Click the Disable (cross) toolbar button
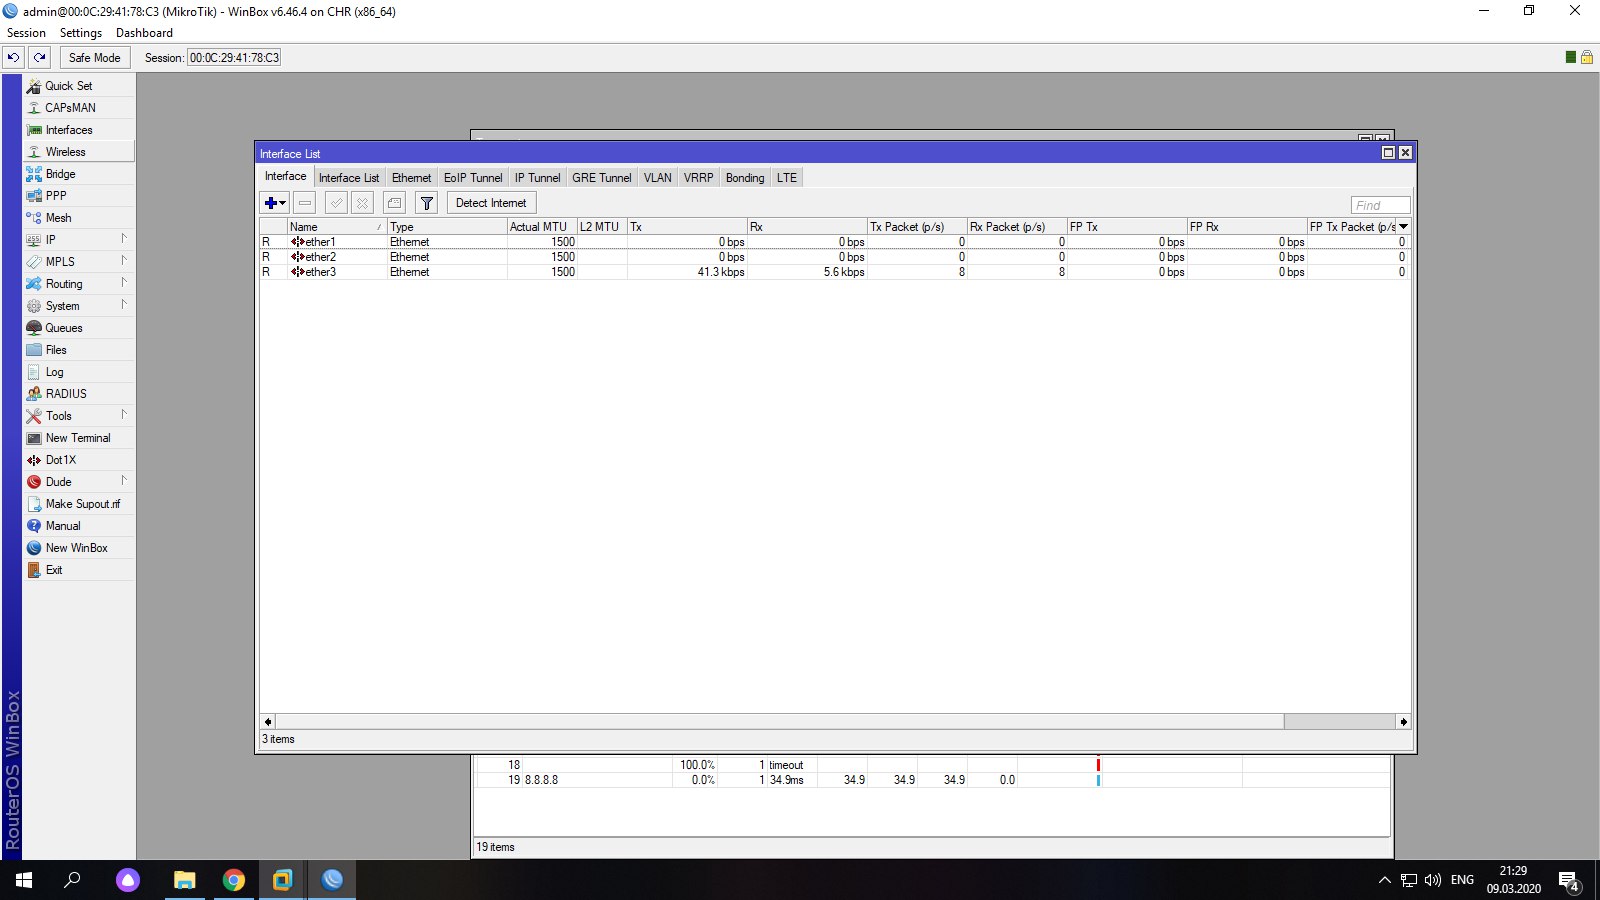The height and width of the screenshot is (900, 1600). pos(362,203)
